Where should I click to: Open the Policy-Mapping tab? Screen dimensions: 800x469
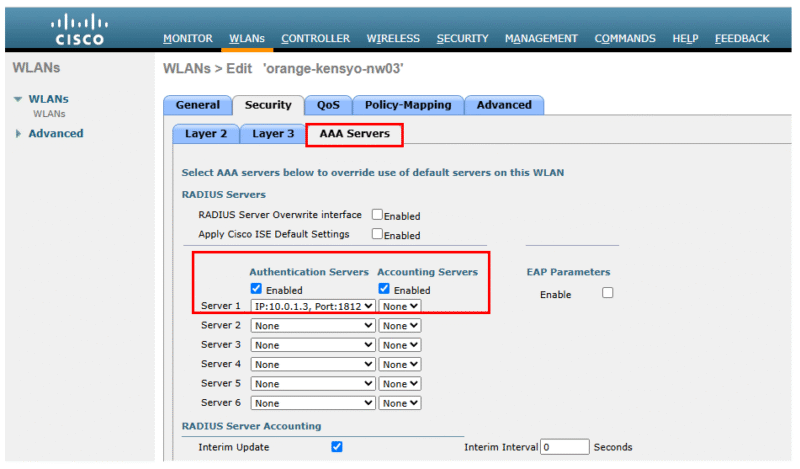point(408,105)
